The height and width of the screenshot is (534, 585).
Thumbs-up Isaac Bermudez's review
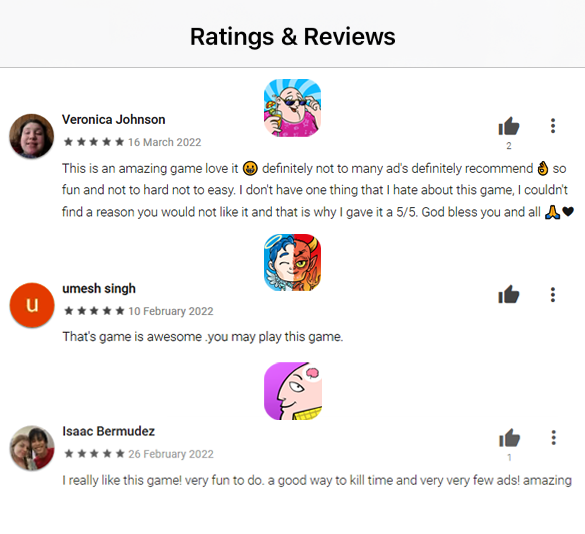(x=510, y=438)
